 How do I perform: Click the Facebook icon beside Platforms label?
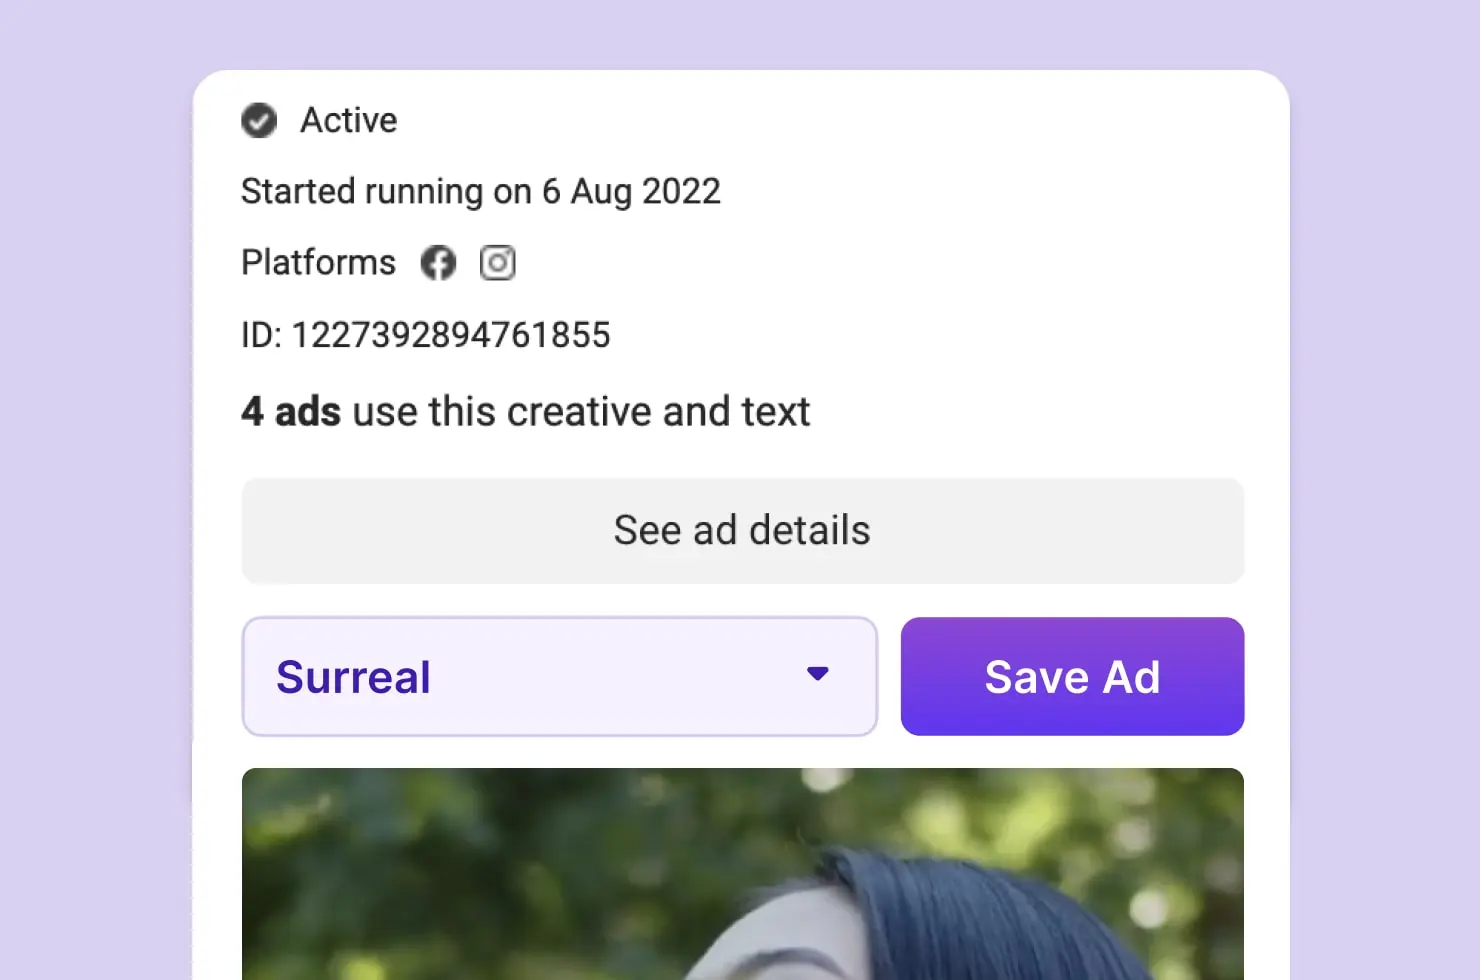coord(438,262)
